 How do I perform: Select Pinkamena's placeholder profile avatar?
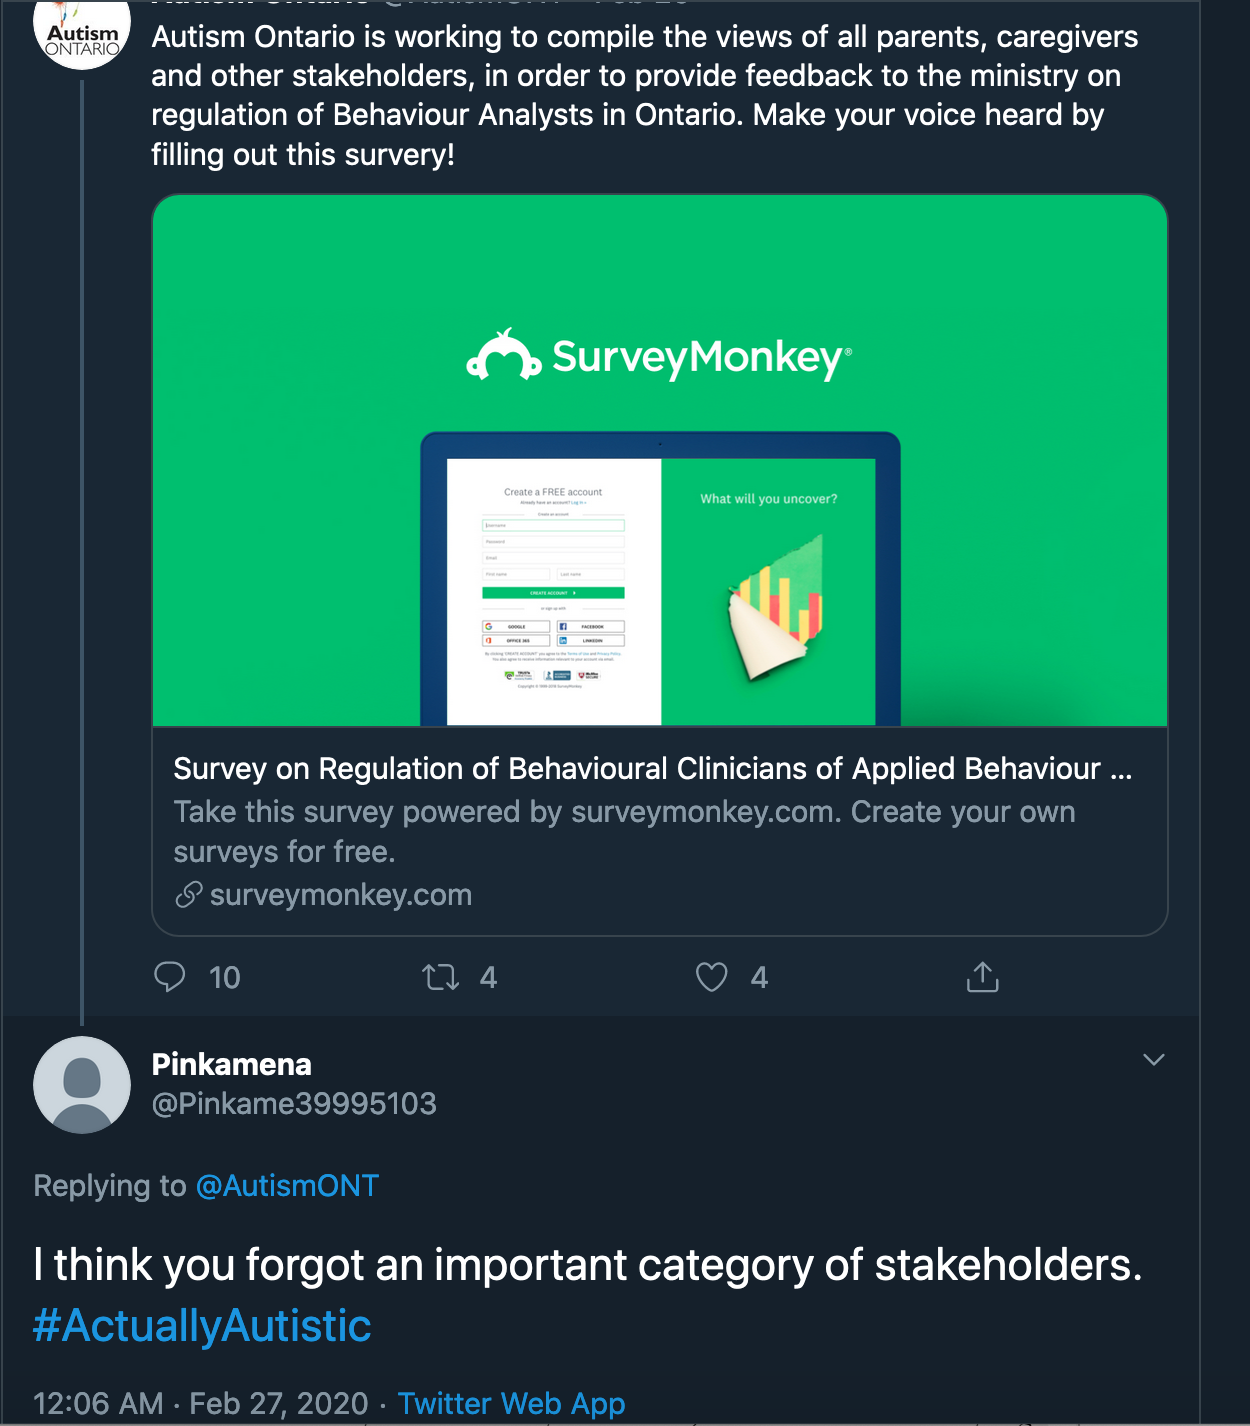click(x=82, y=1085)
